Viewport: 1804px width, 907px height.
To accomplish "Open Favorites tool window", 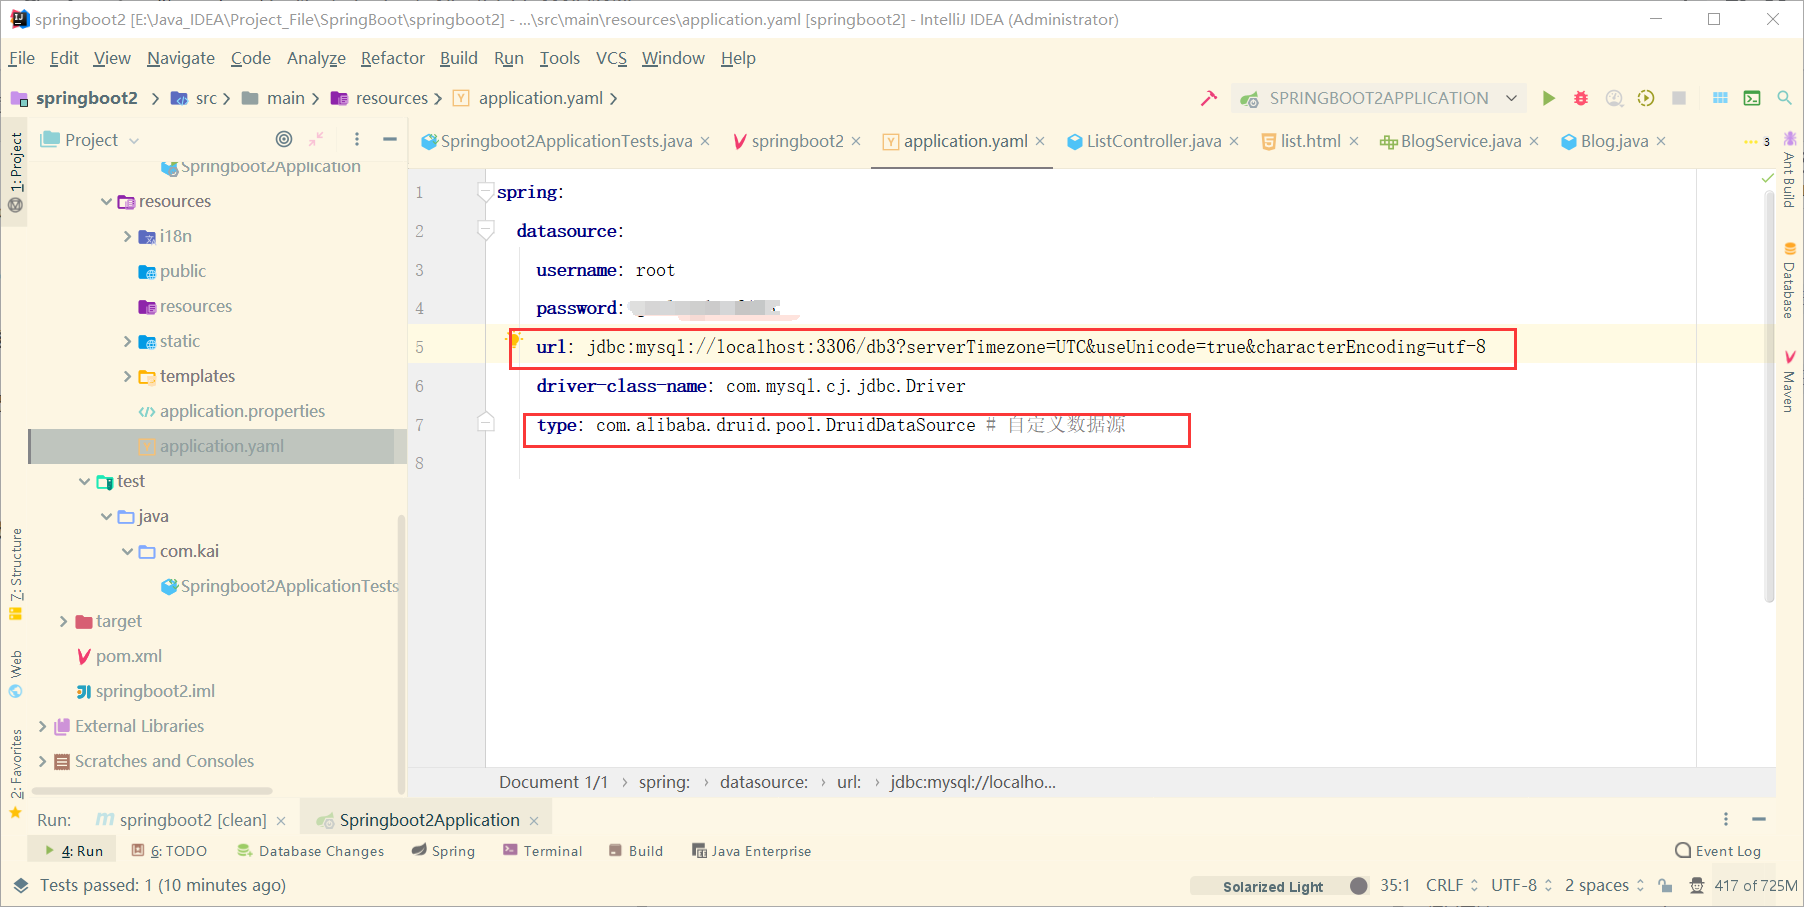I will click(16, 772).
